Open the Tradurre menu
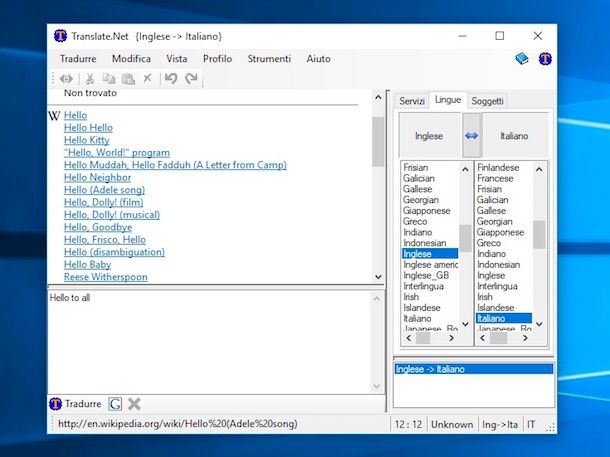 [78, 59]
